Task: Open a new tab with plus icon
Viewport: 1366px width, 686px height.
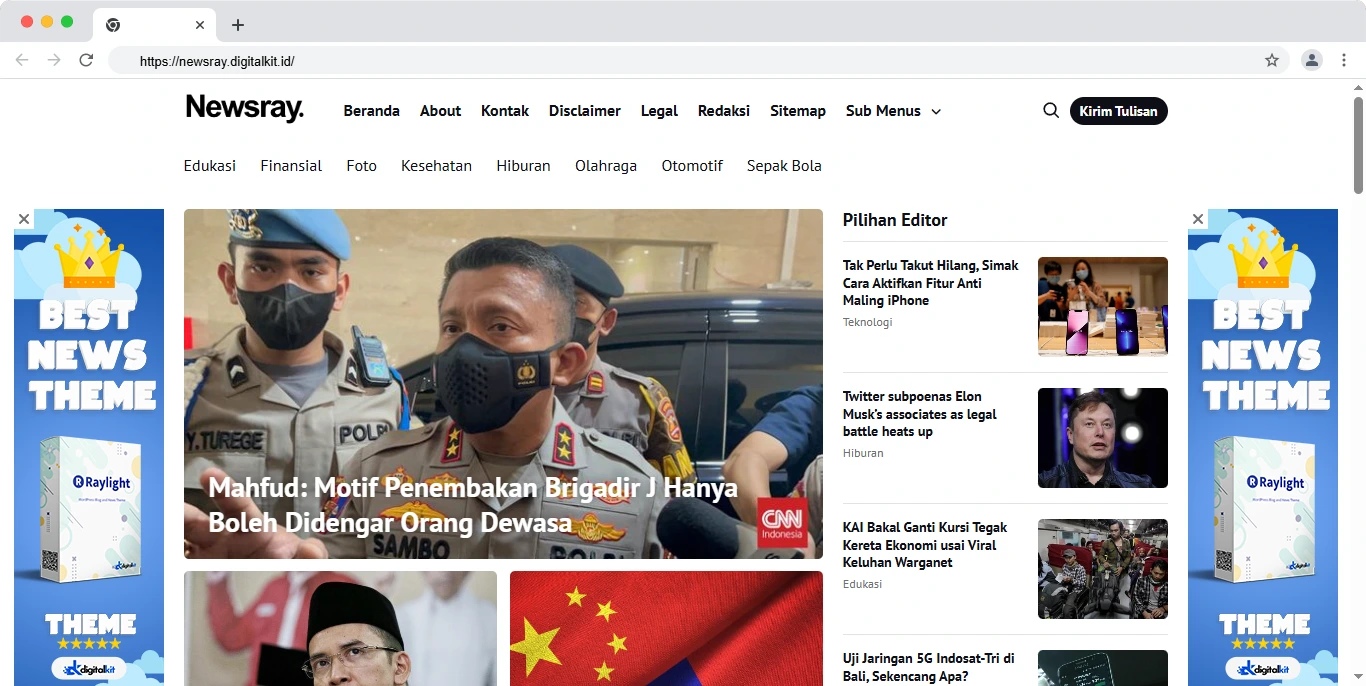Action: [237, 25]
